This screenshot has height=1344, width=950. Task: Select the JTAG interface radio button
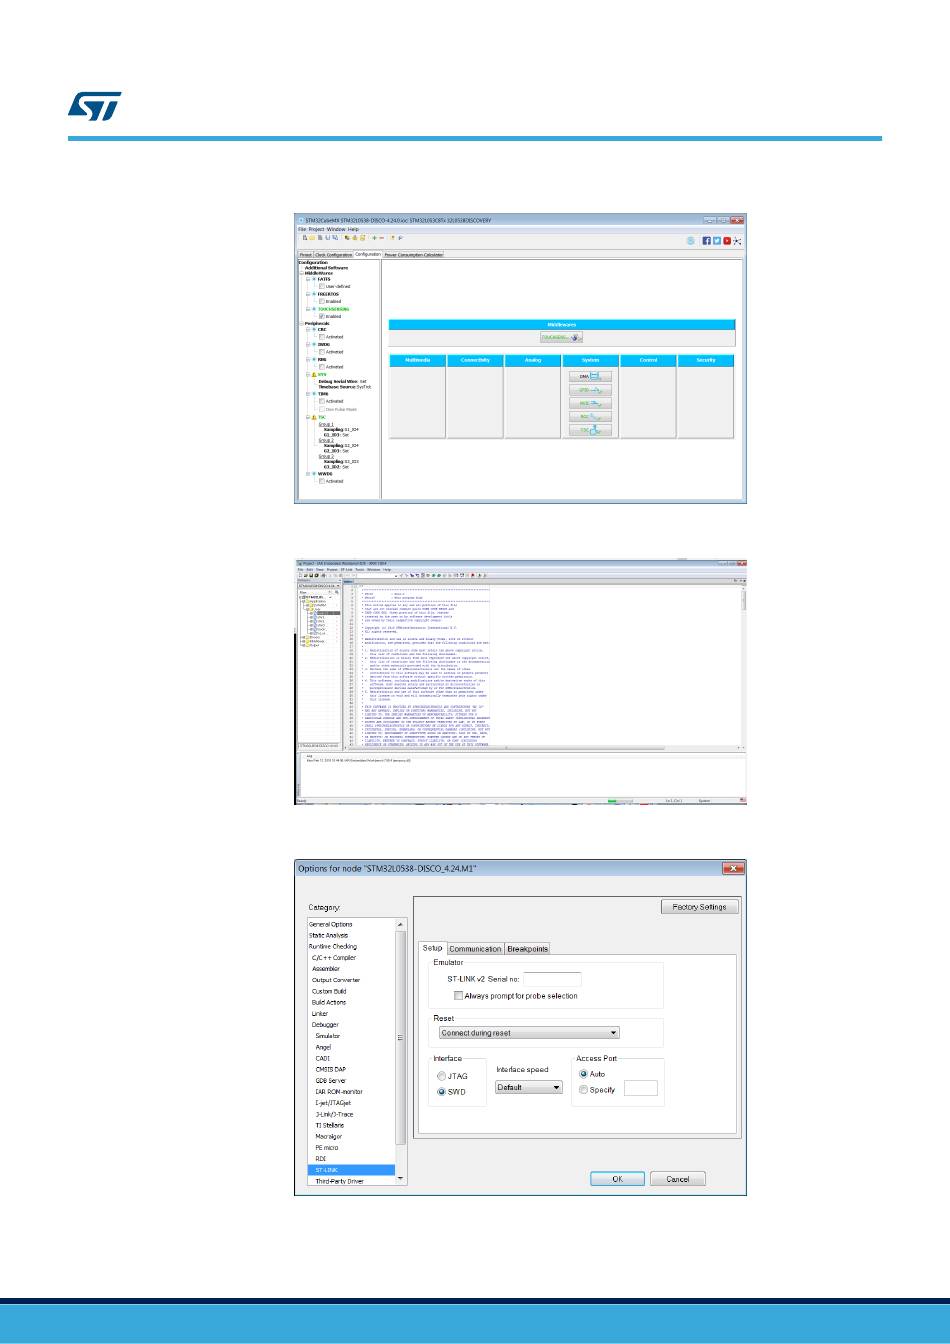442,1076
